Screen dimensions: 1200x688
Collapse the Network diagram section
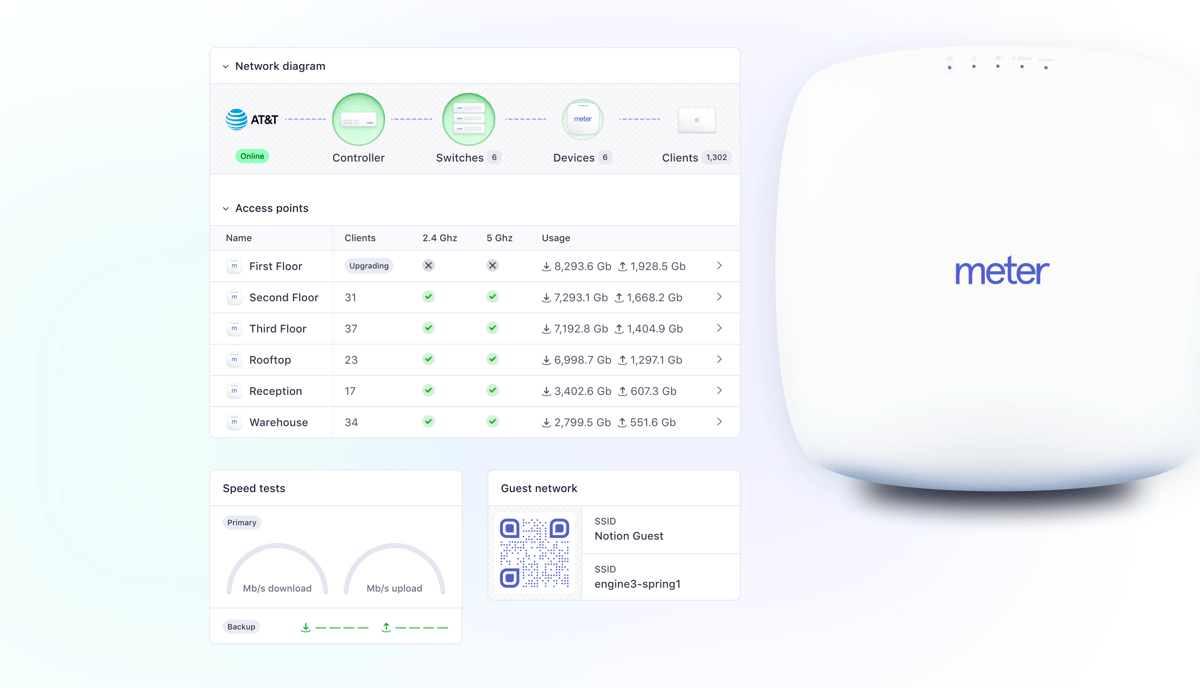tap(225, 65)
